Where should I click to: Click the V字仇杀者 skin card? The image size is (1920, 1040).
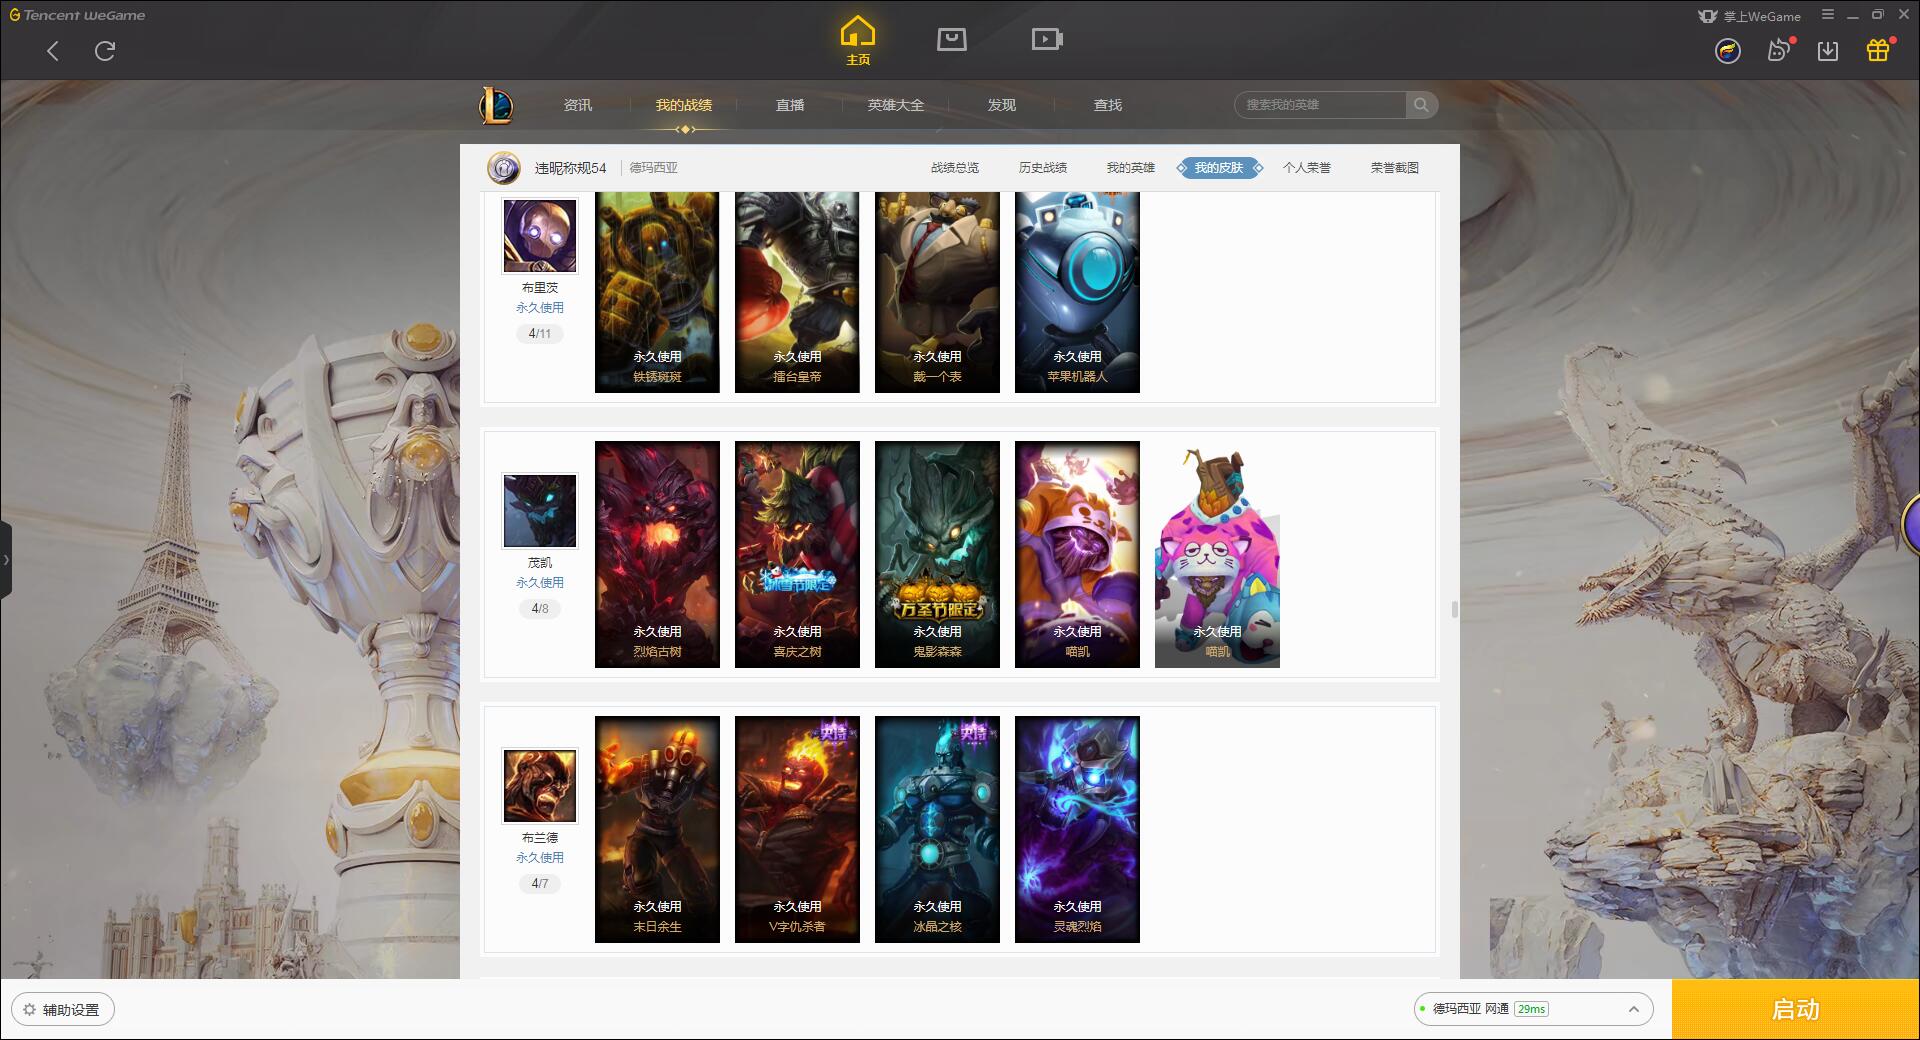point(797,829)
